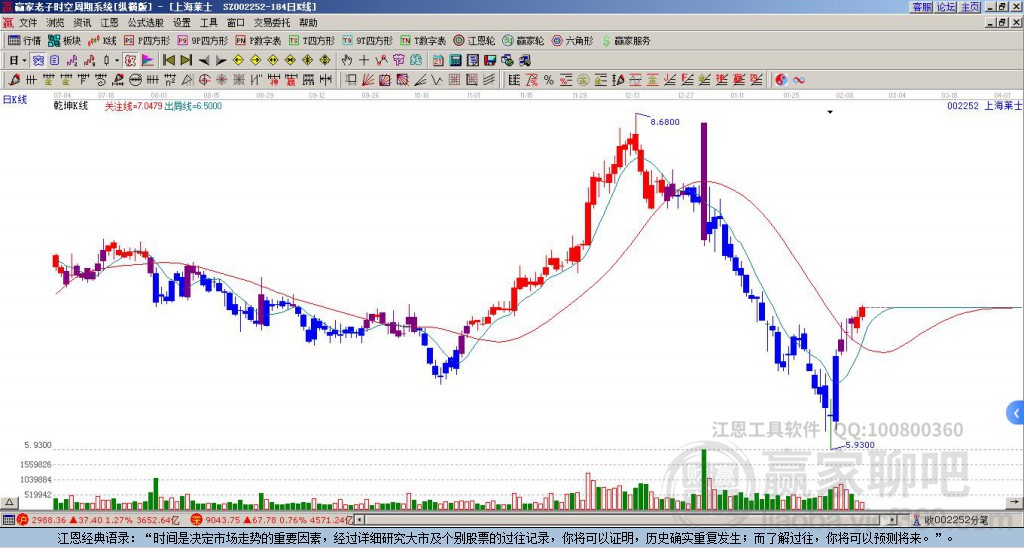This screenshot has height=548, width=1024.
Task: Open the 设置 menu
Action: click(x=182, y=23)
